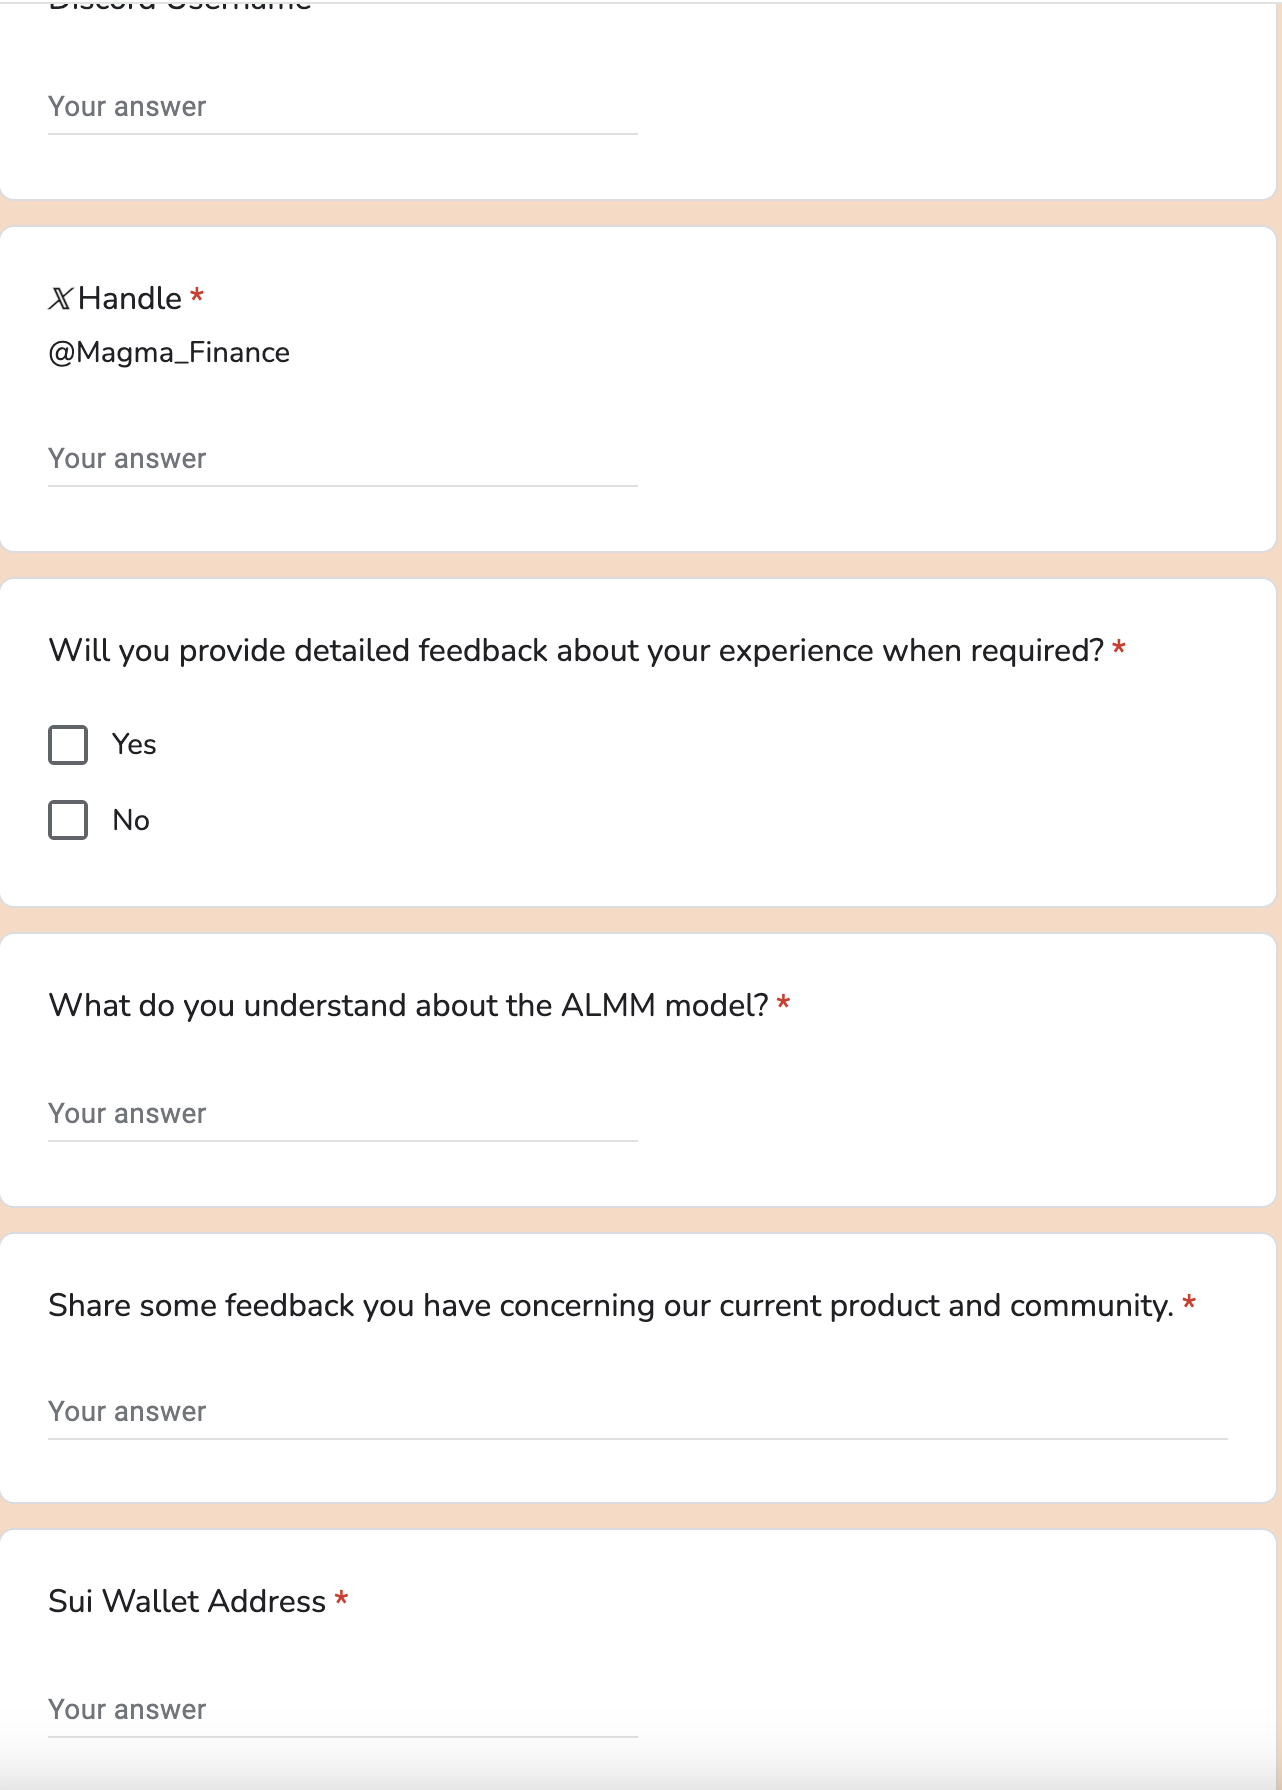Focus the product and community feedback field
The image size is (1282, 1790).
click(x=638, y=1412)
